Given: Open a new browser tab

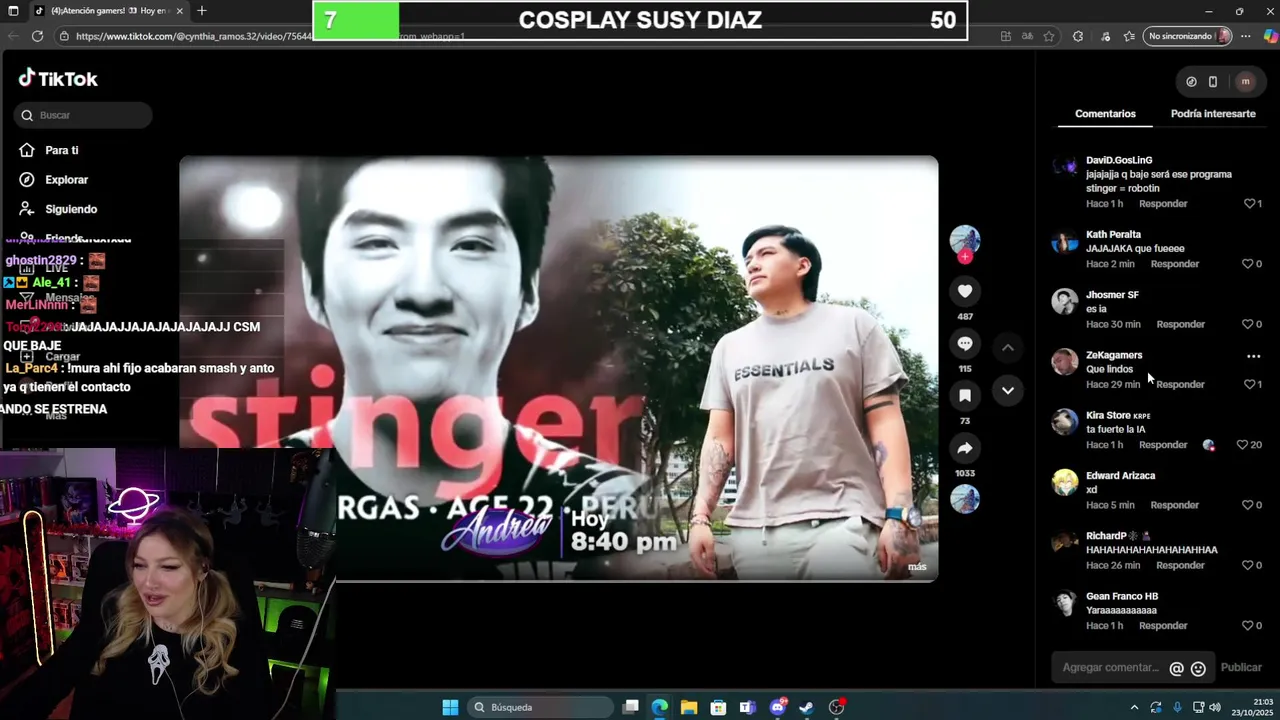Looking at the screenshot, I should pos(202,11).
